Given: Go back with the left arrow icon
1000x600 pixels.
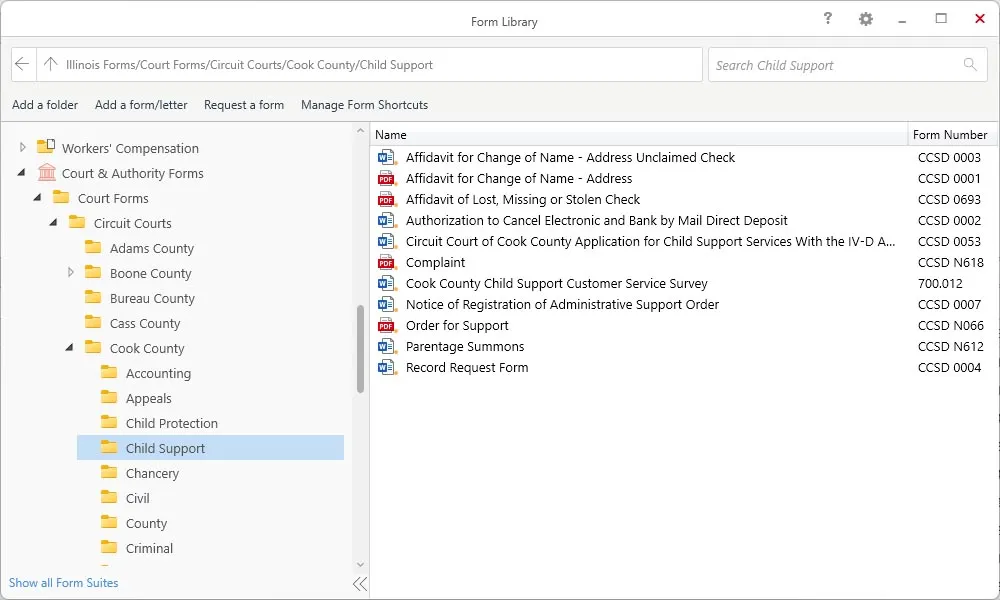Looking at the screenshot, I should pyautogui.click(x=22, y=64).
